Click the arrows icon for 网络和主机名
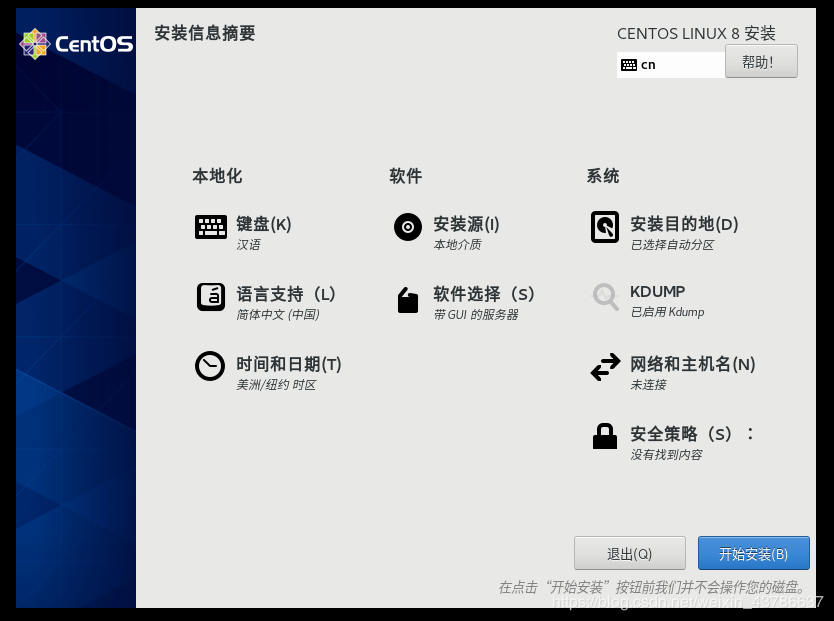The height and width of the screenshot is (621, 834). click(605, 367)
